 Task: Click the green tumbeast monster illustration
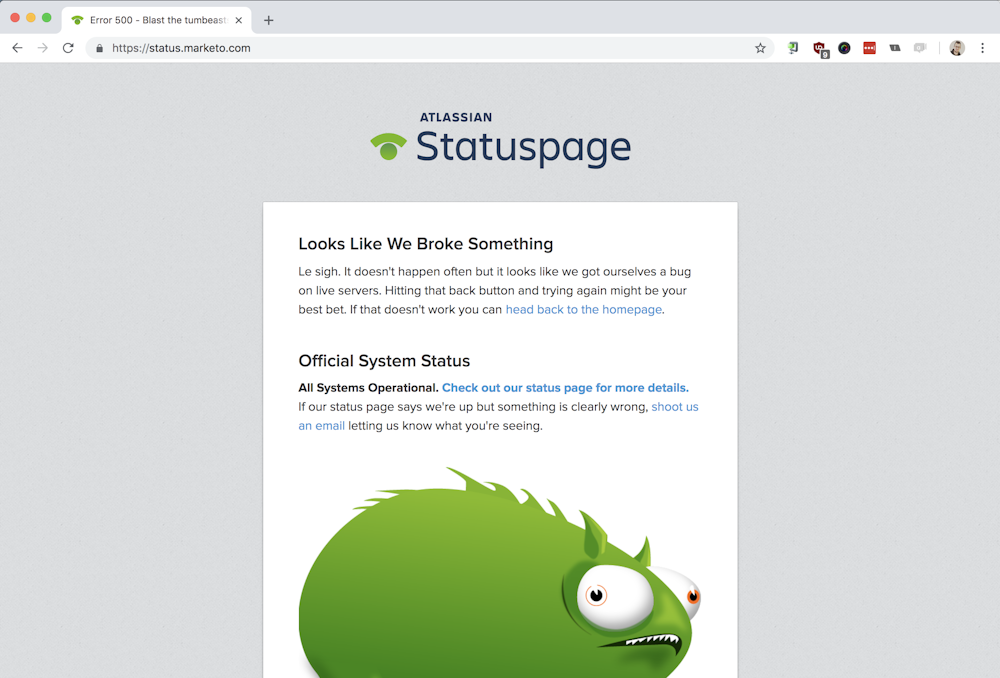coord(499,573)
